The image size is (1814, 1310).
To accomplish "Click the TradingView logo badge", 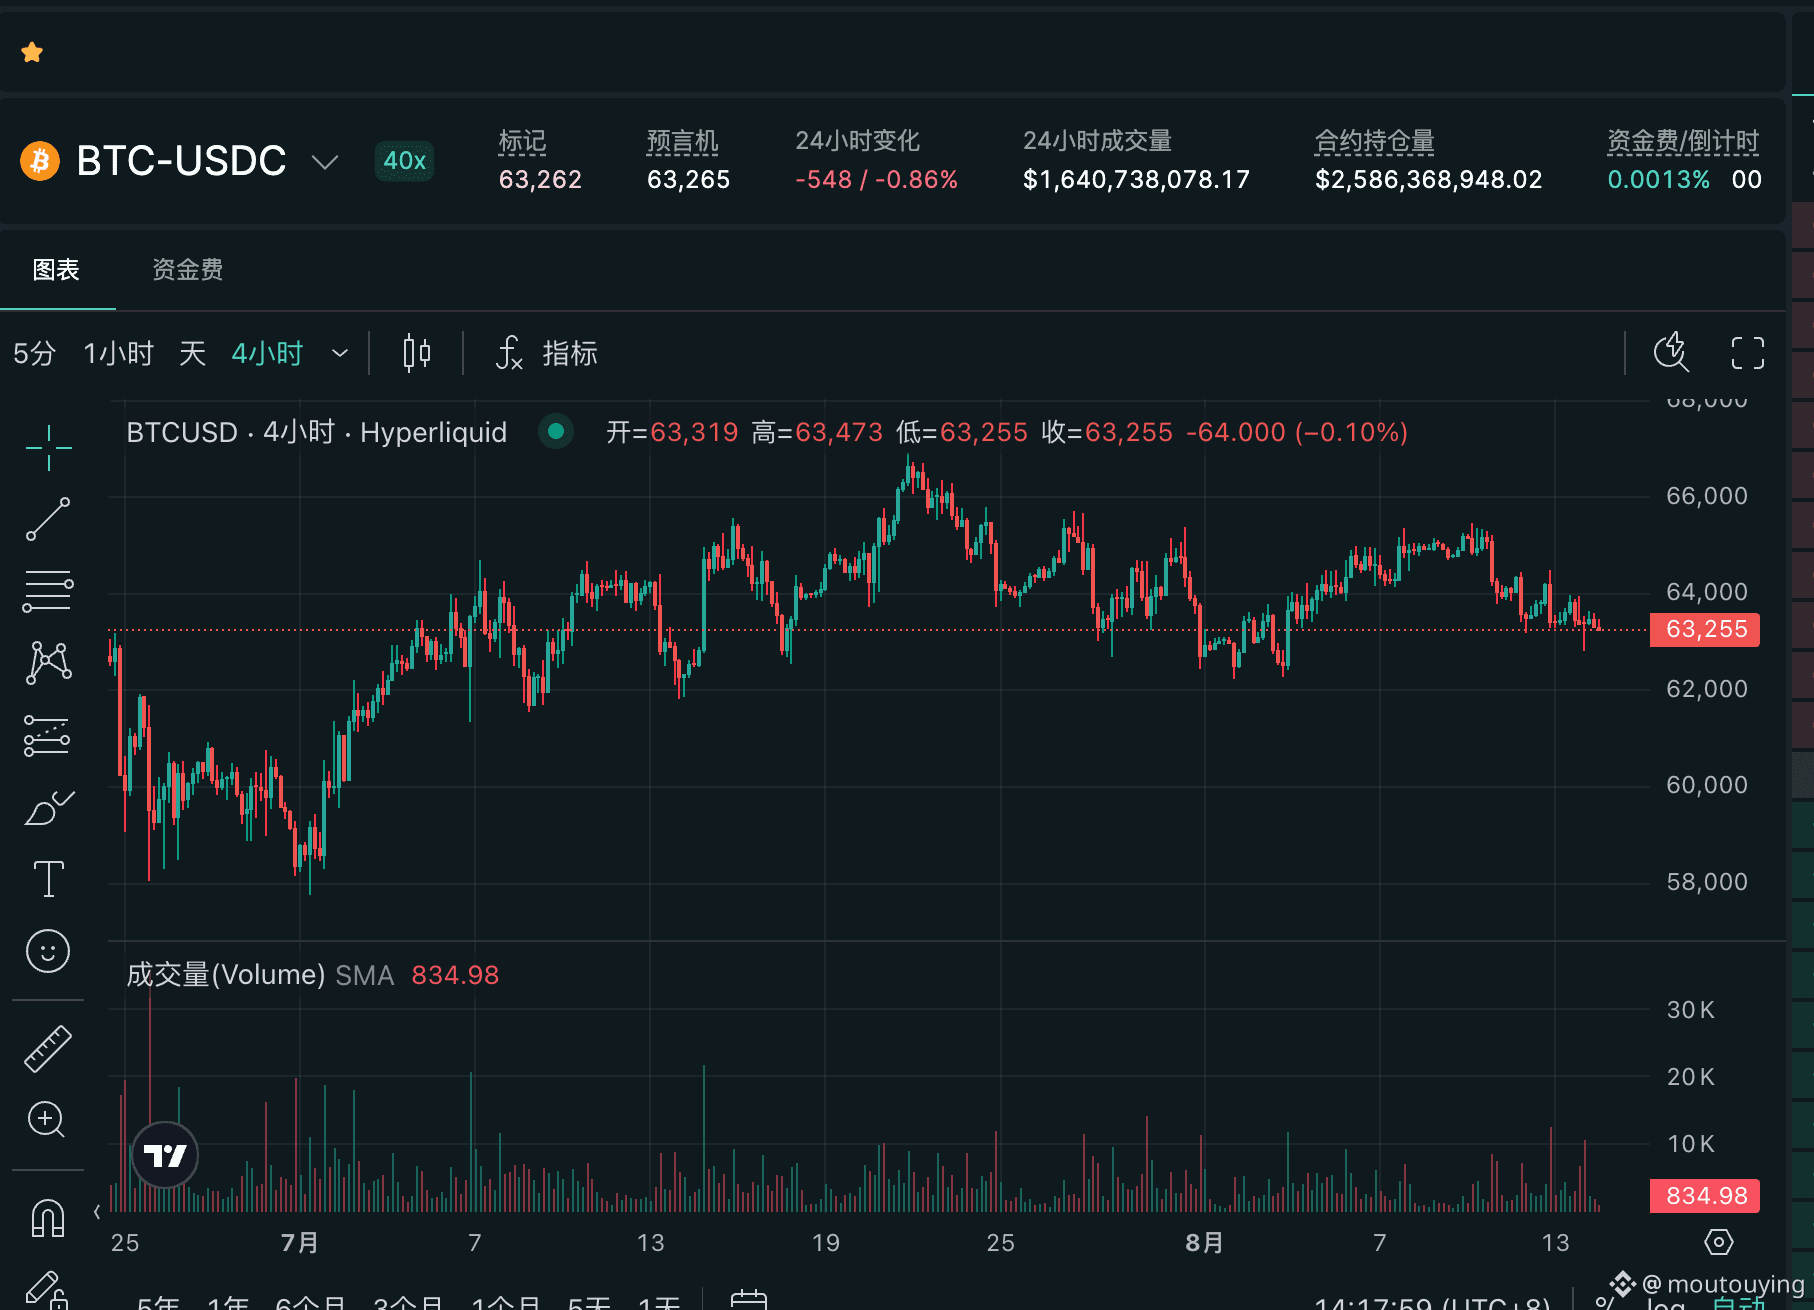I will click(166, 1155).
